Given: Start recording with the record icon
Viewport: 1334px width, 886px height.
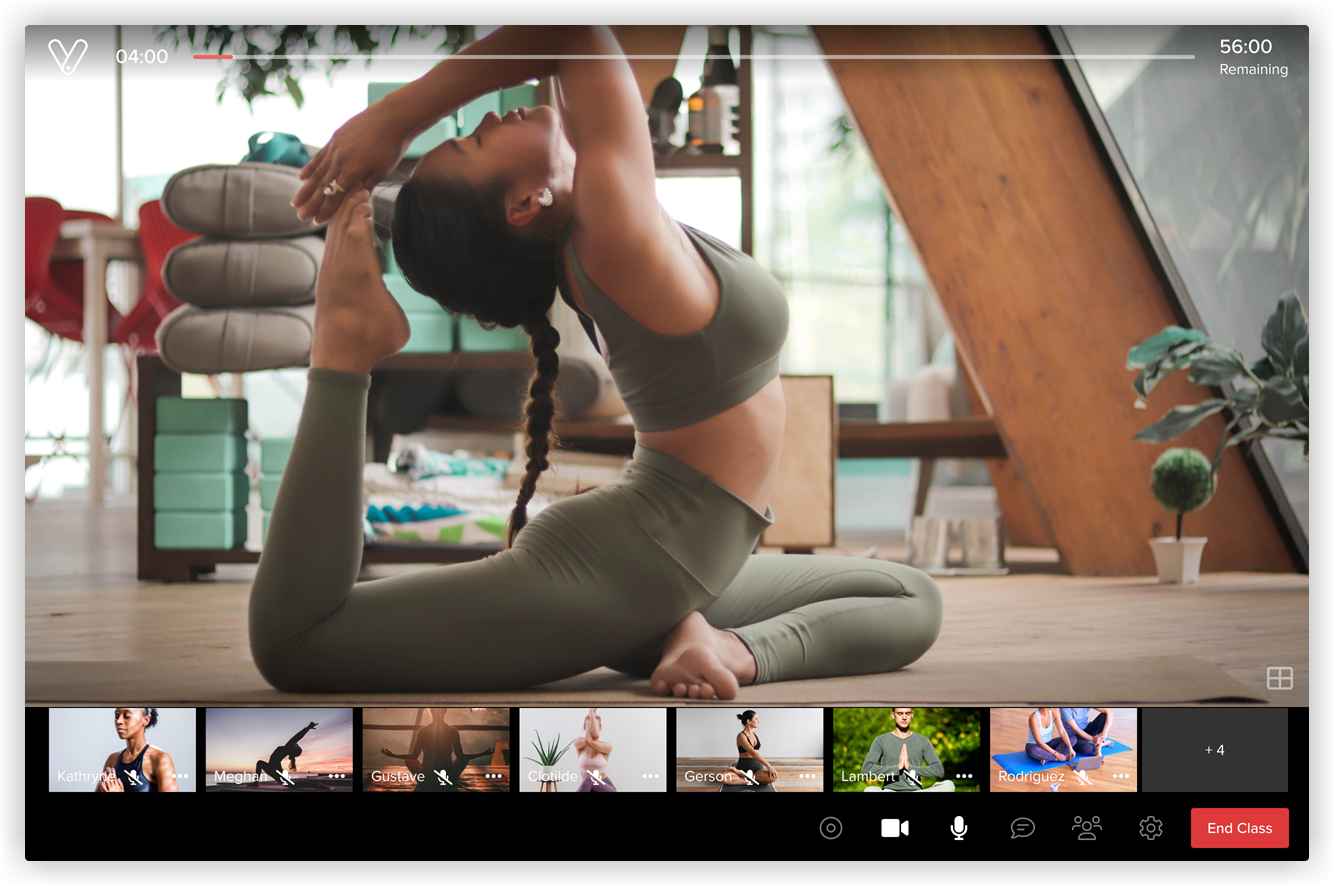Looking at the screenshot, I should click(831, 828).
